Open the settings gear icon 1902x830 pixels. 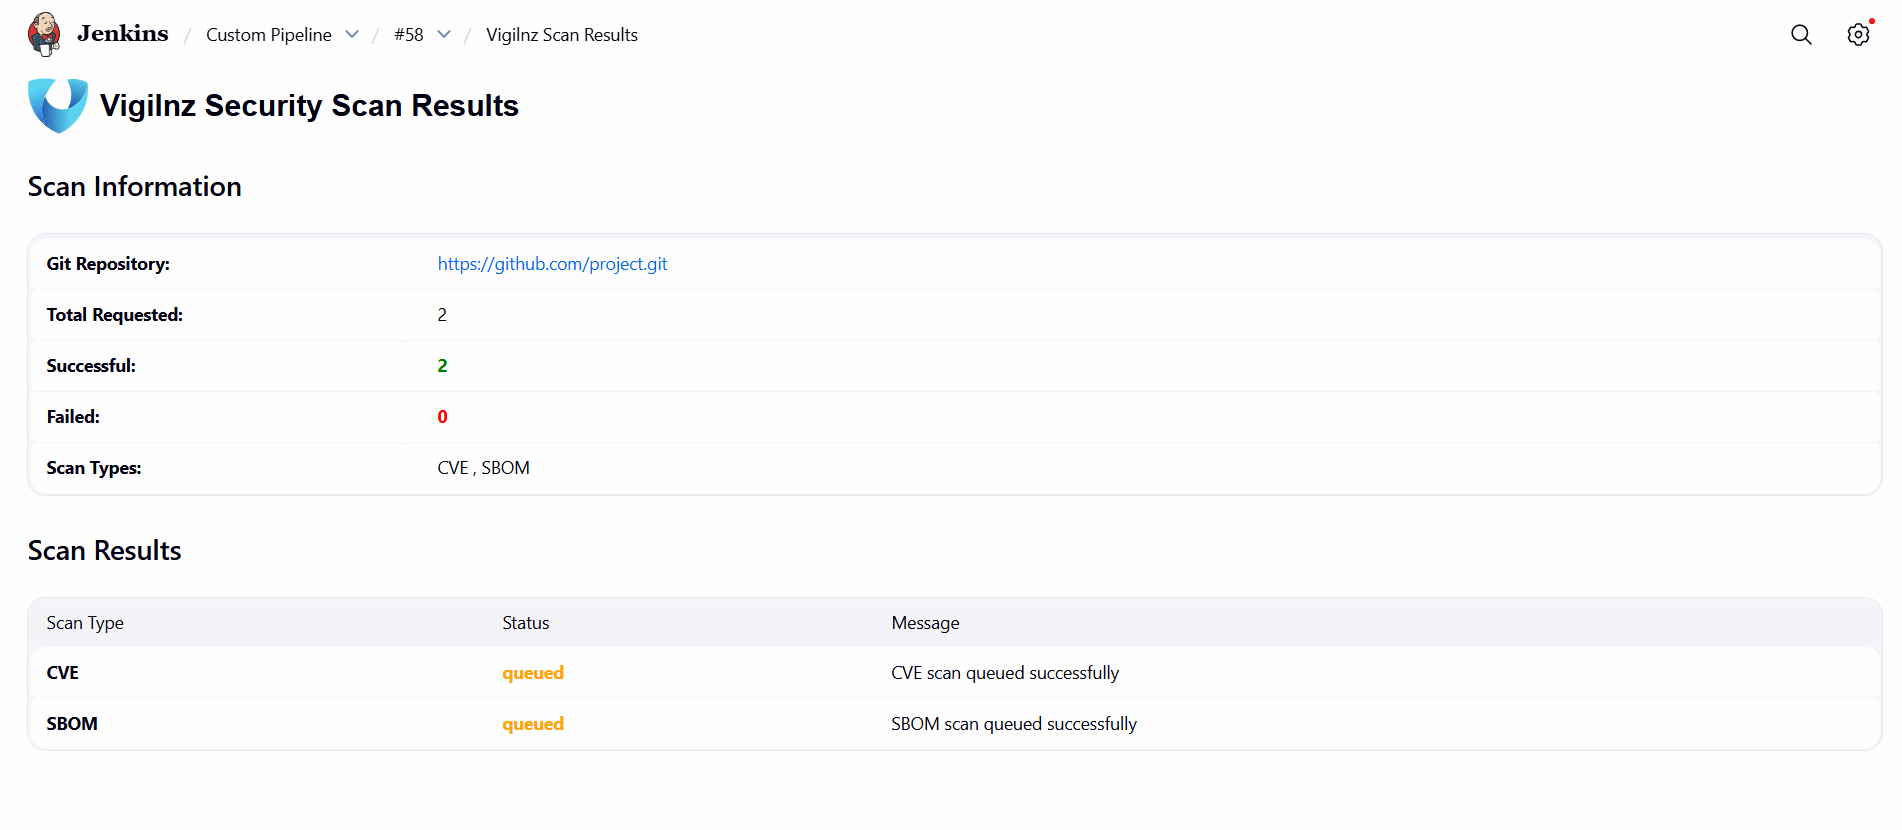pos(1858,35)
